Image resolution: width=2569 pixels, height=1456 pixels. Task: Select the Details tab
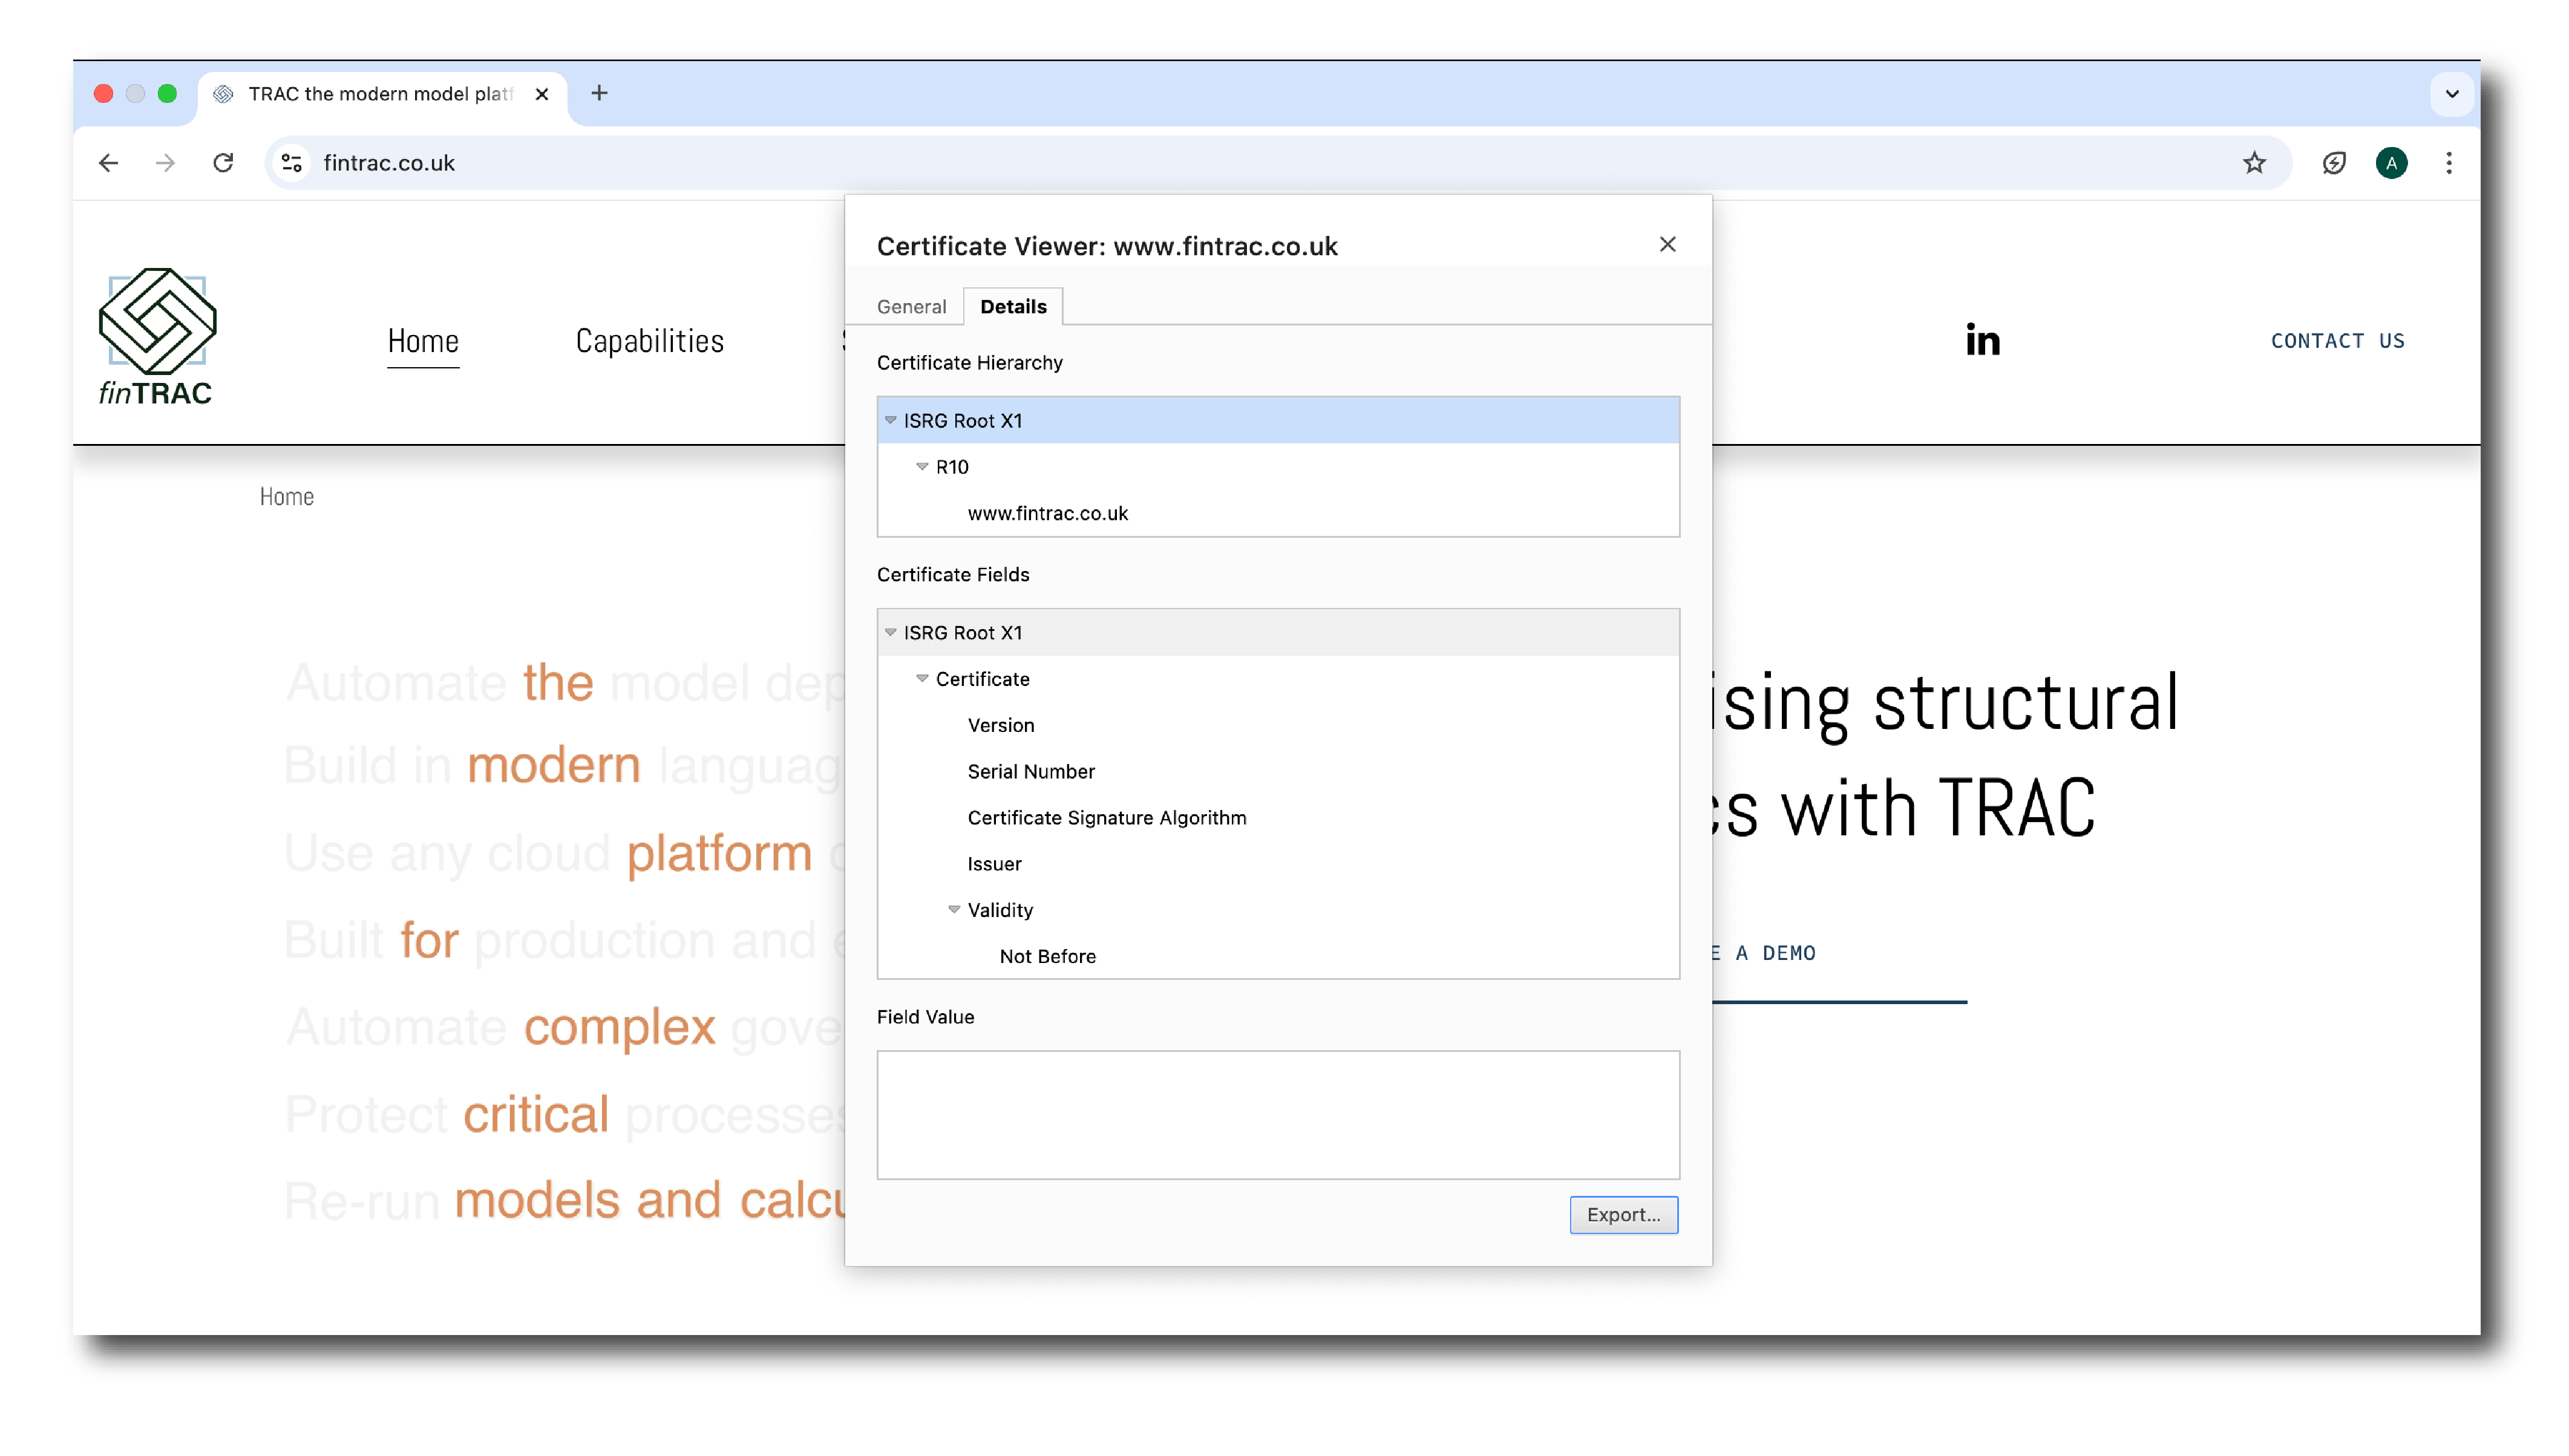(x=1012, y=307)
